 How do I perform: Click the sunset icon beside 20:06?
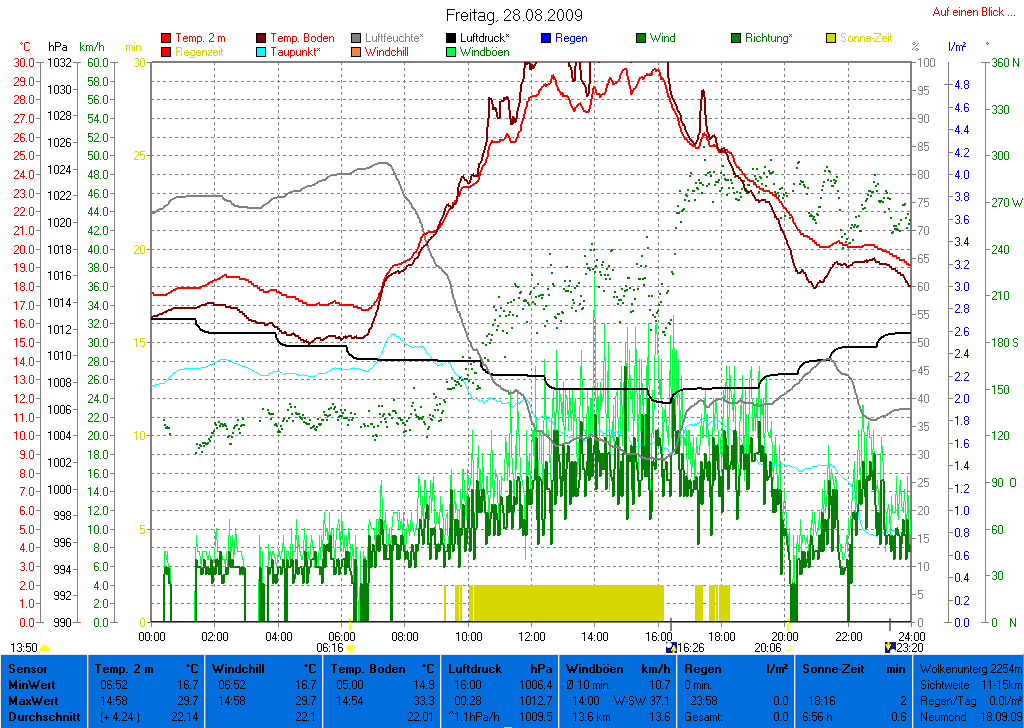click(x=788, y=648)
